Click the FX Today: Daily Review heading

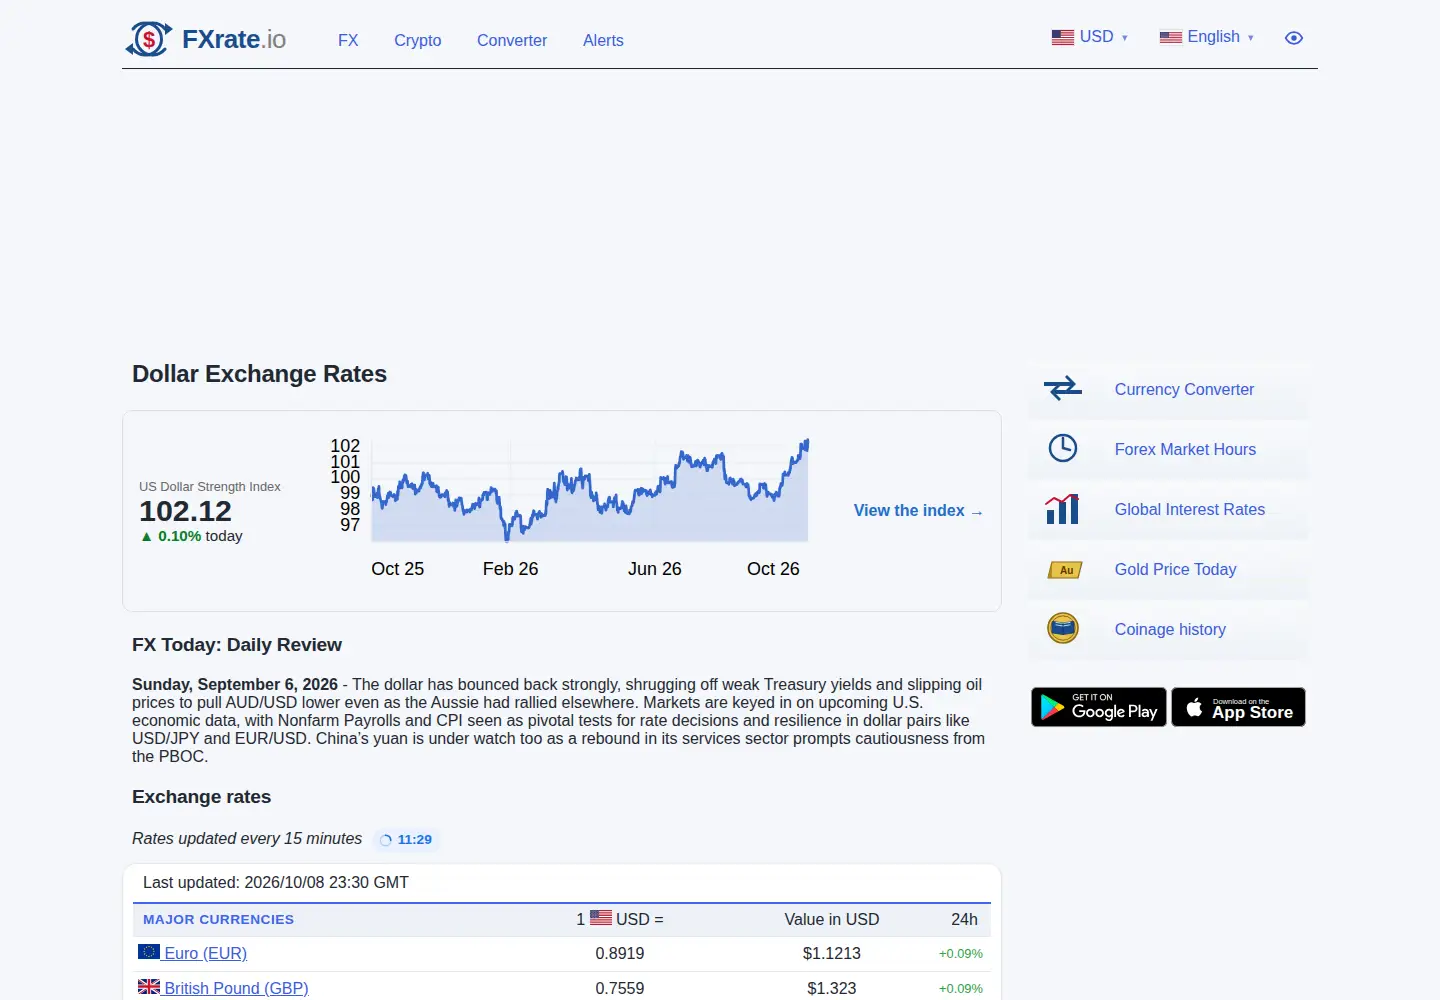point(237,644)
